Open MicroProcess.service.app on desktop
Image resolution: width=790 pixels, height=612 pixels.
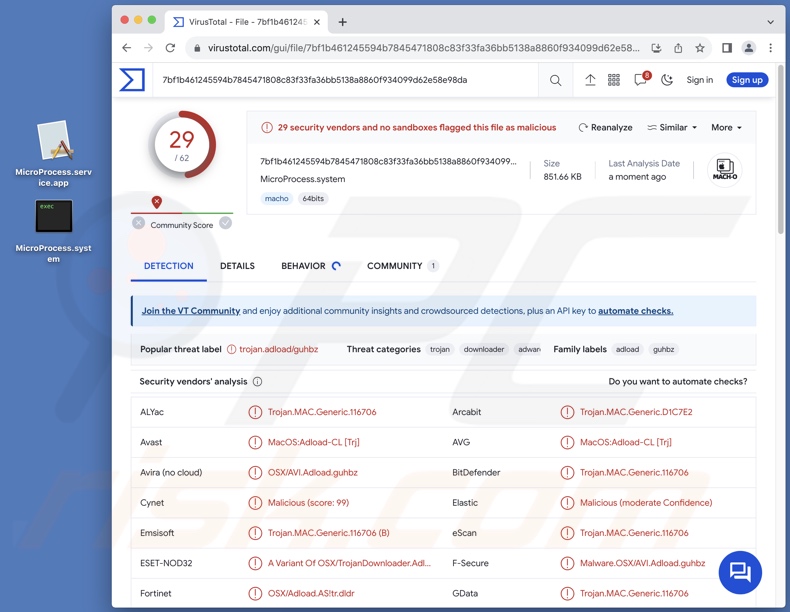point(53,154)
